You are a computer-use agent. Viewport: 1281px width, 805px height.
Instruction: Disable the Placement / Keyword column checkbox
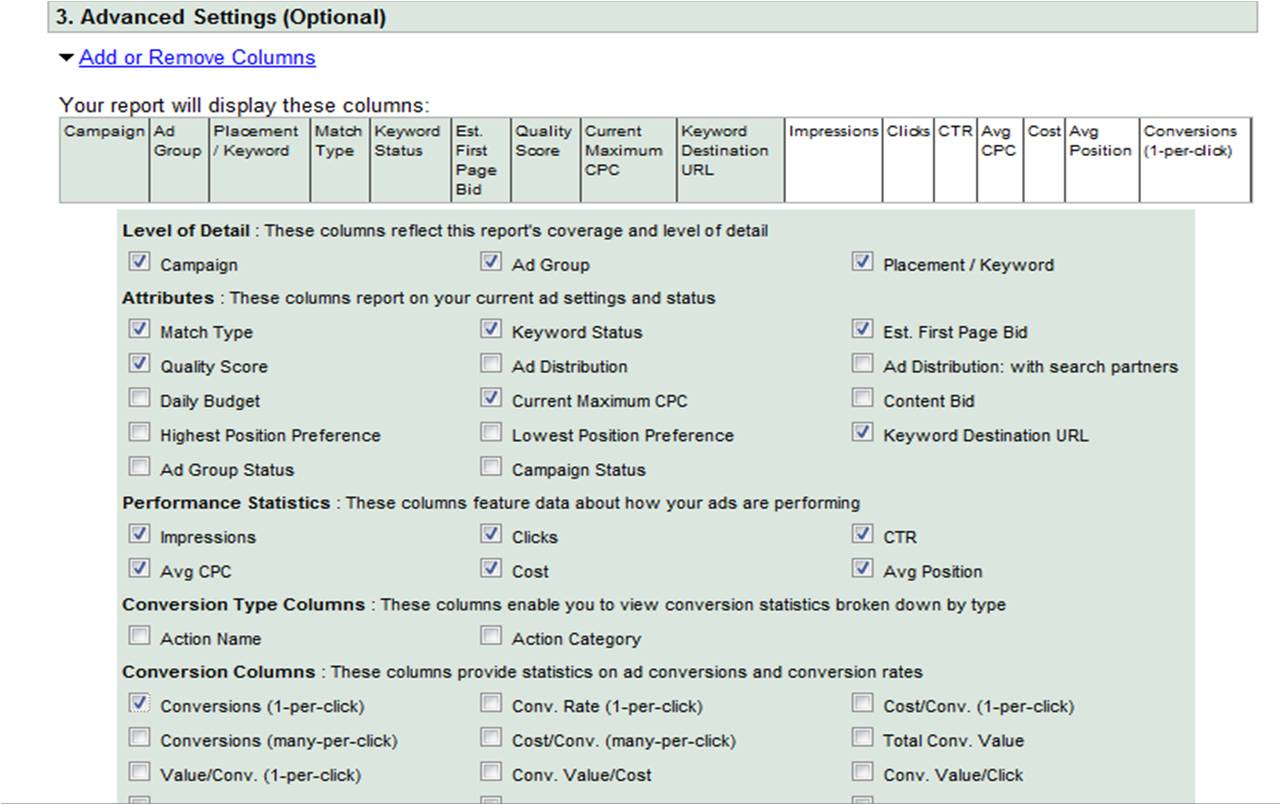(862, 263)
